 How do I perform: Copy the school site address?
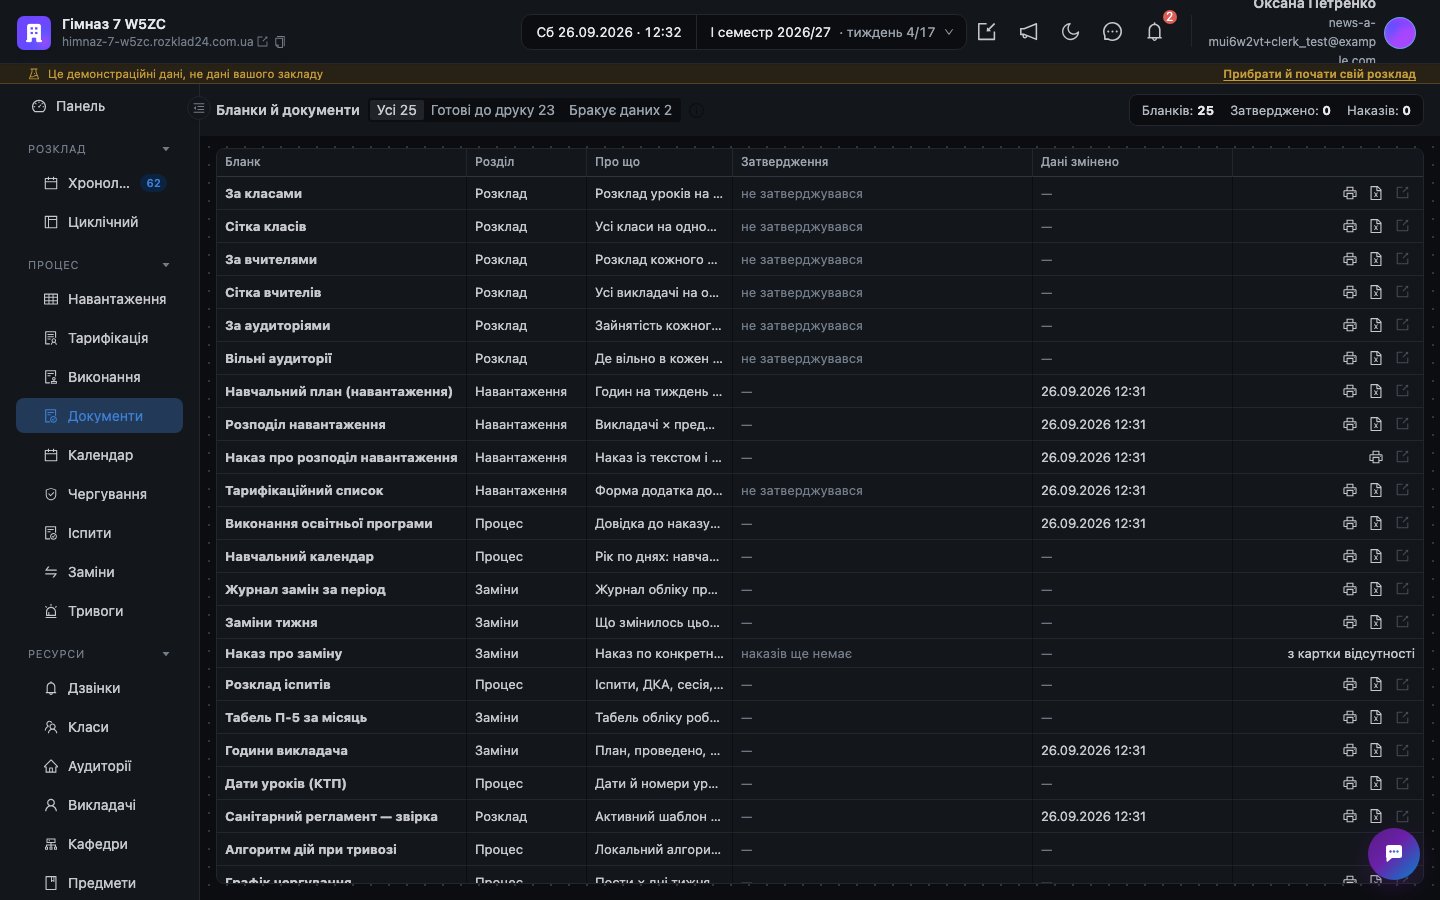(x=280, y=42)
